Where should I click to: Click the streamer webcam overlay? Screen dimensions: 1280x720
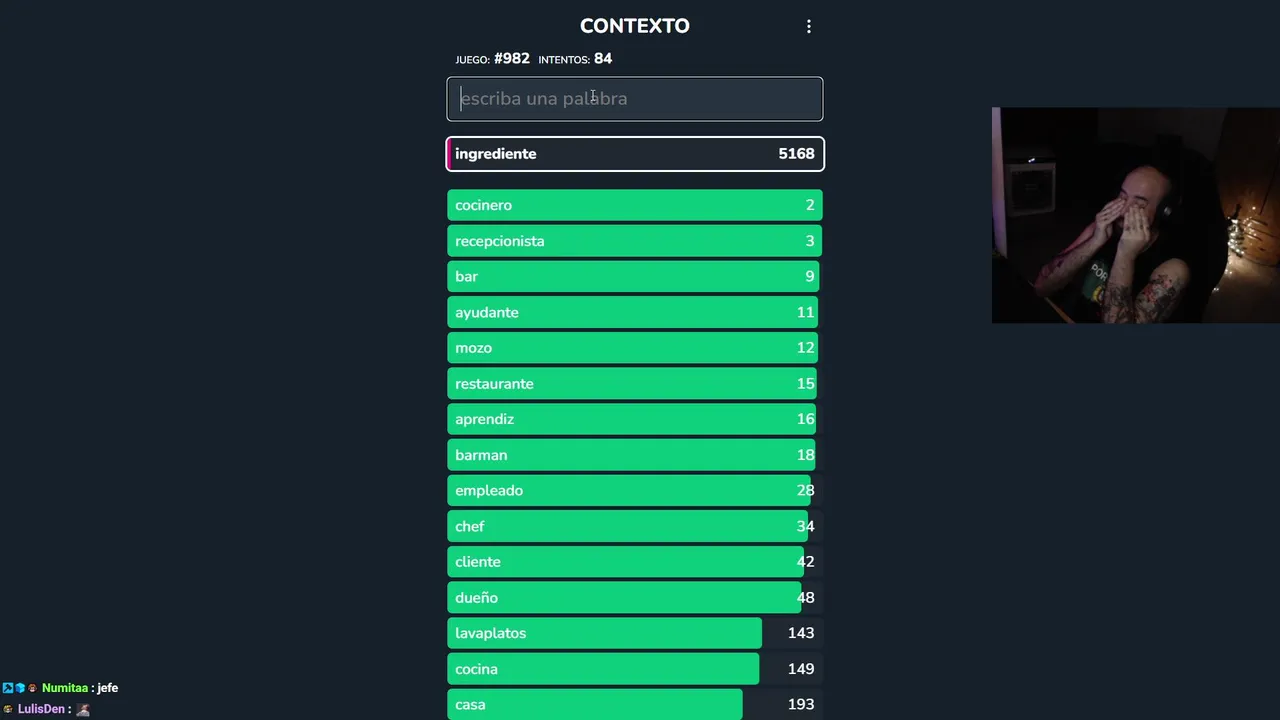pyautogui.click(x=1135, y=215)
